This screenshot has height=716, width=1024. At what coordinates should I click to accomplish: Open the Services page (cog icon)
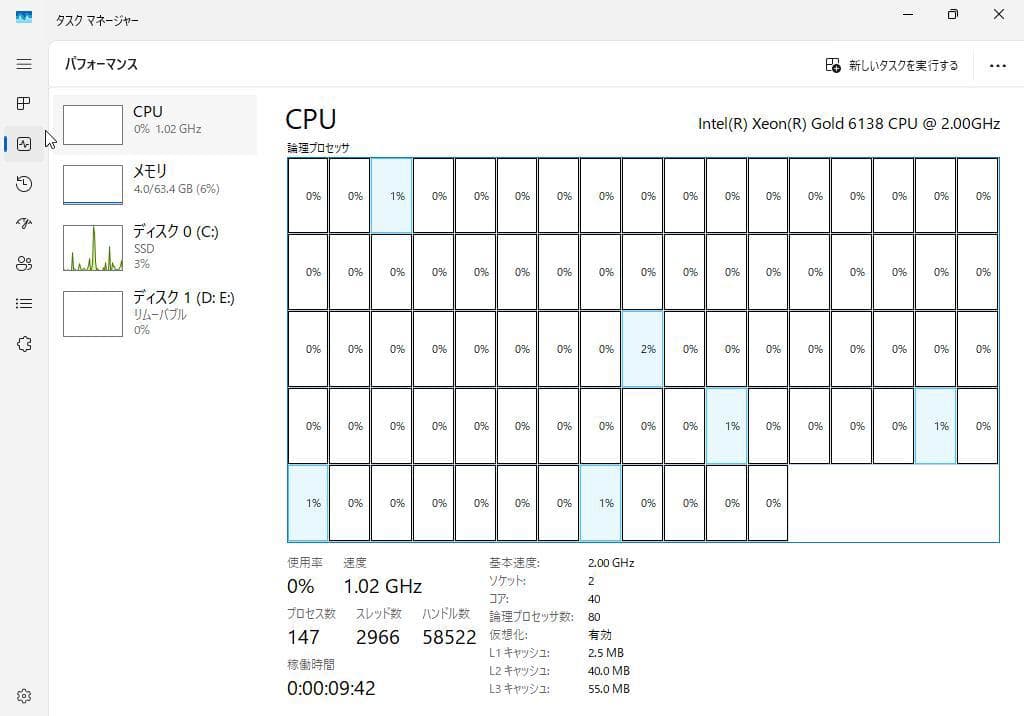[24, 343]
